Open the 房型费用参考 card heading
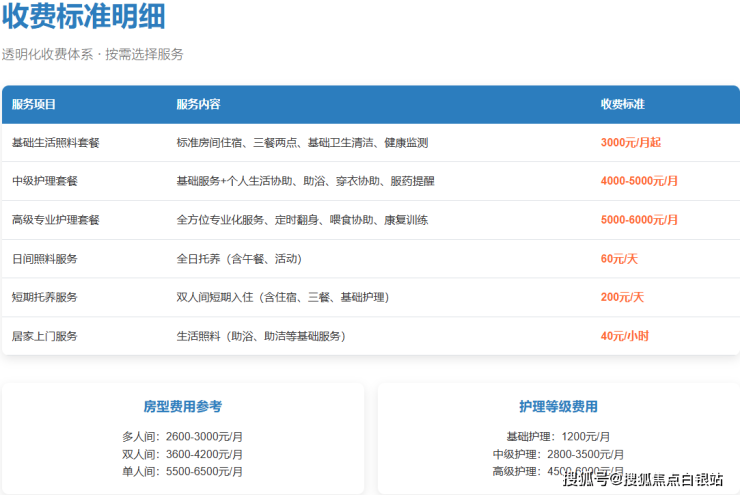Viewport: 740px width, 495px height. 182,407
